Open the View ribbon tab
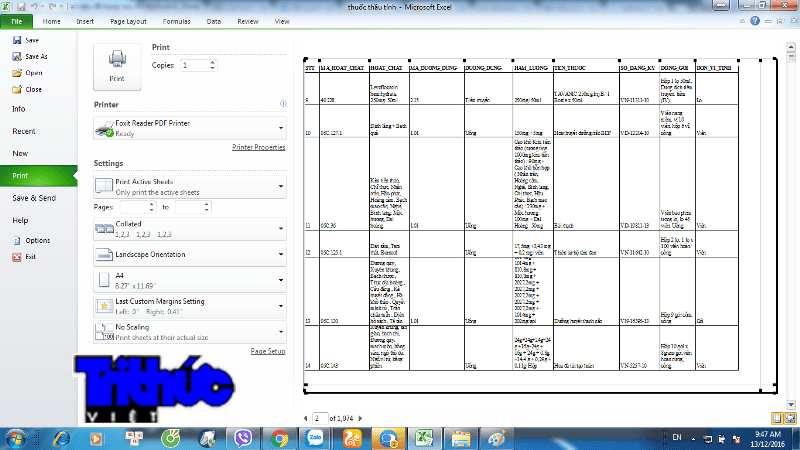 [282, 21]
